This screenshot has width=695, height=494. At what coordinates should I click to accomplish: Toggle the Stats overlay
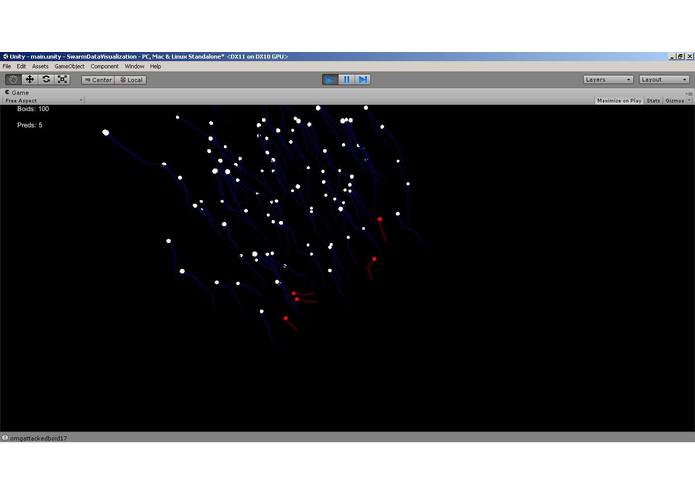pos(653,101)
